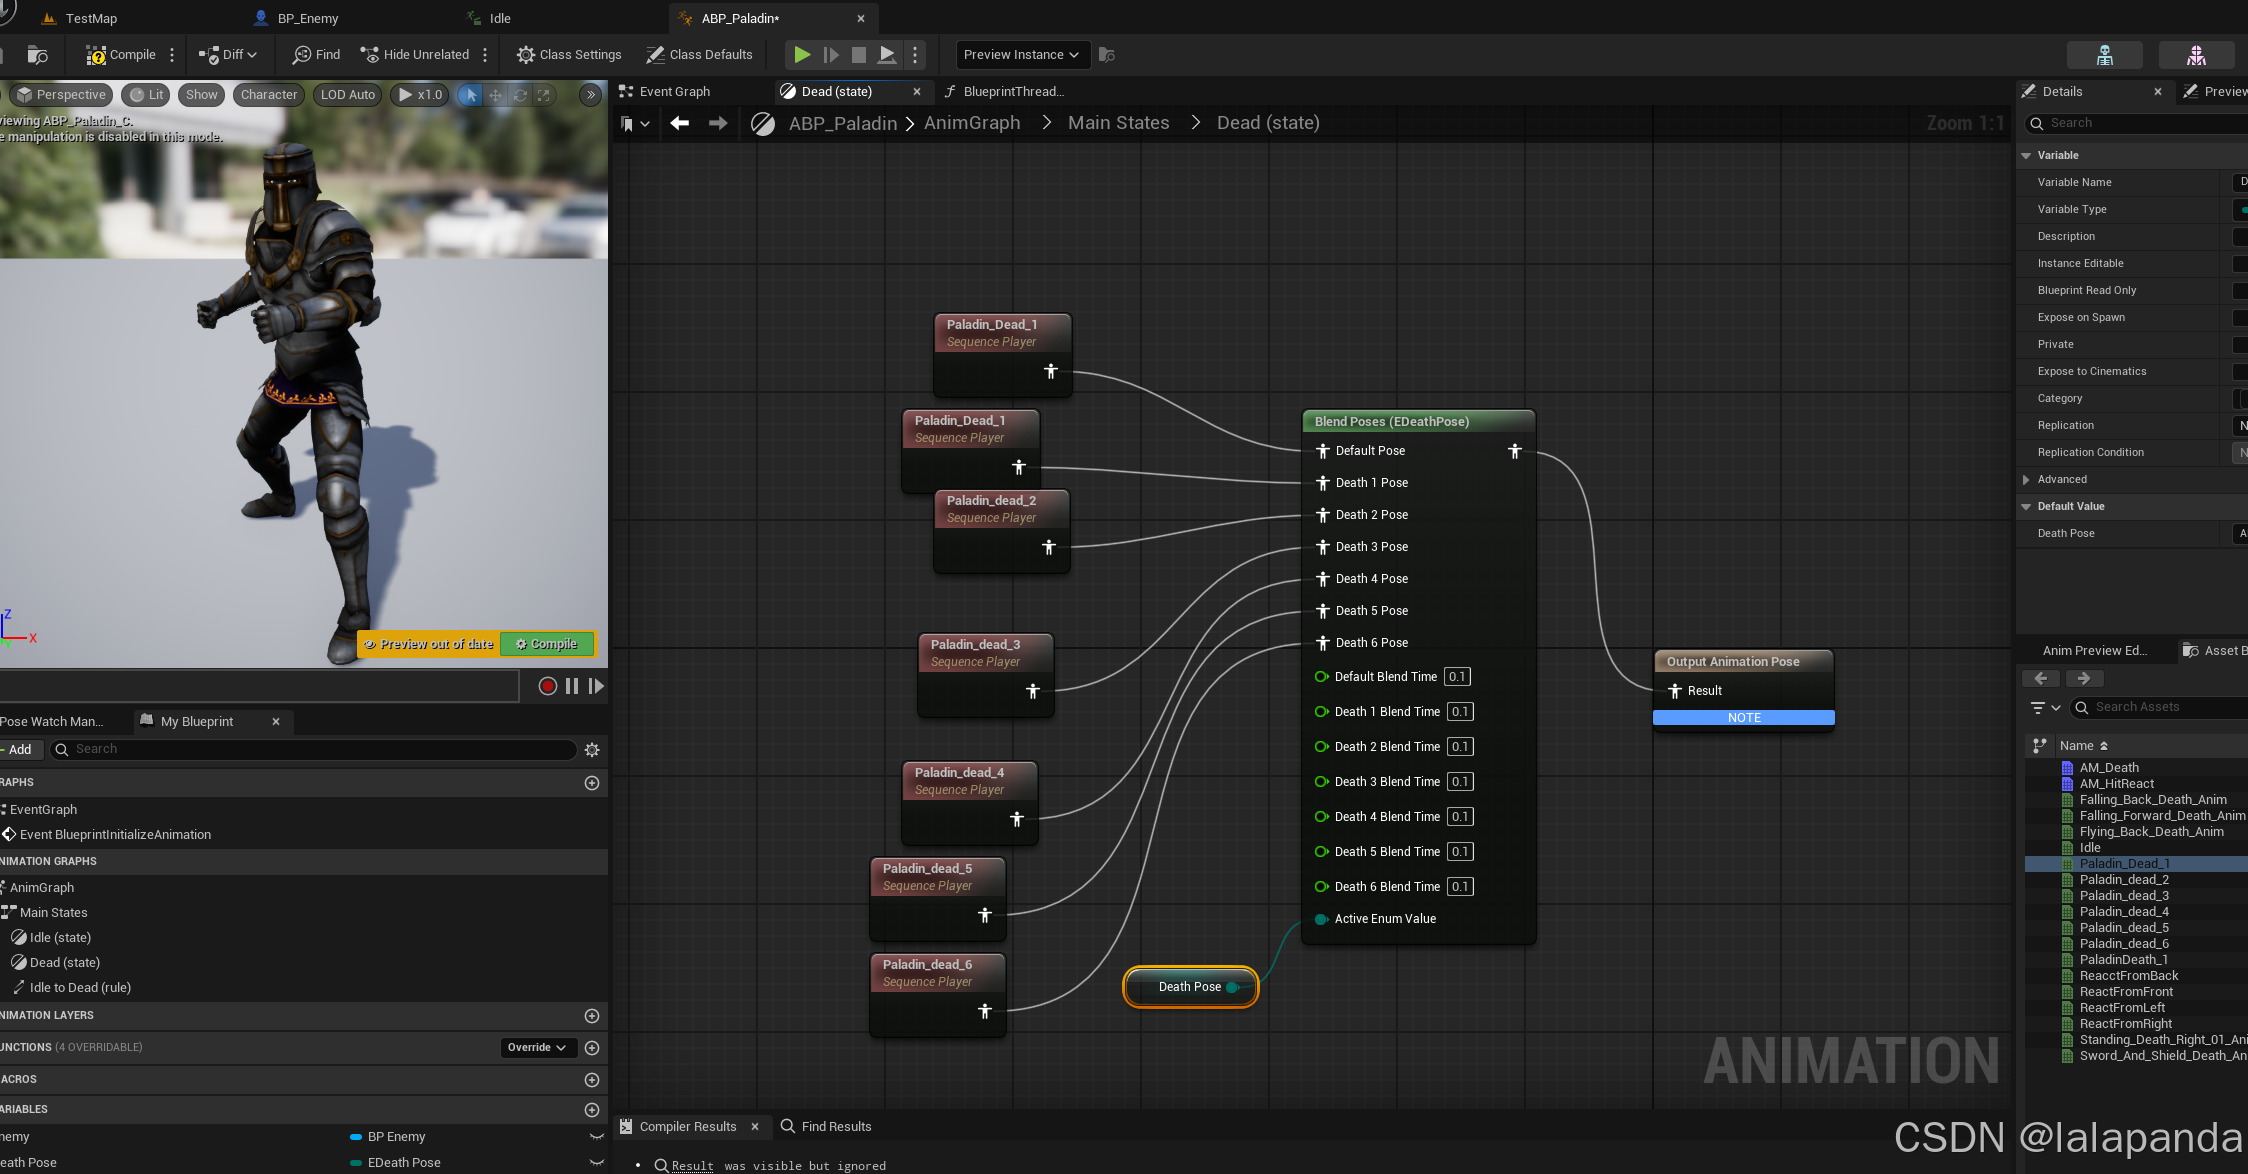This screenshot has height=1174, width=2248.
Task: Open the Functions Override dropdown
Action: [537, 1047]
